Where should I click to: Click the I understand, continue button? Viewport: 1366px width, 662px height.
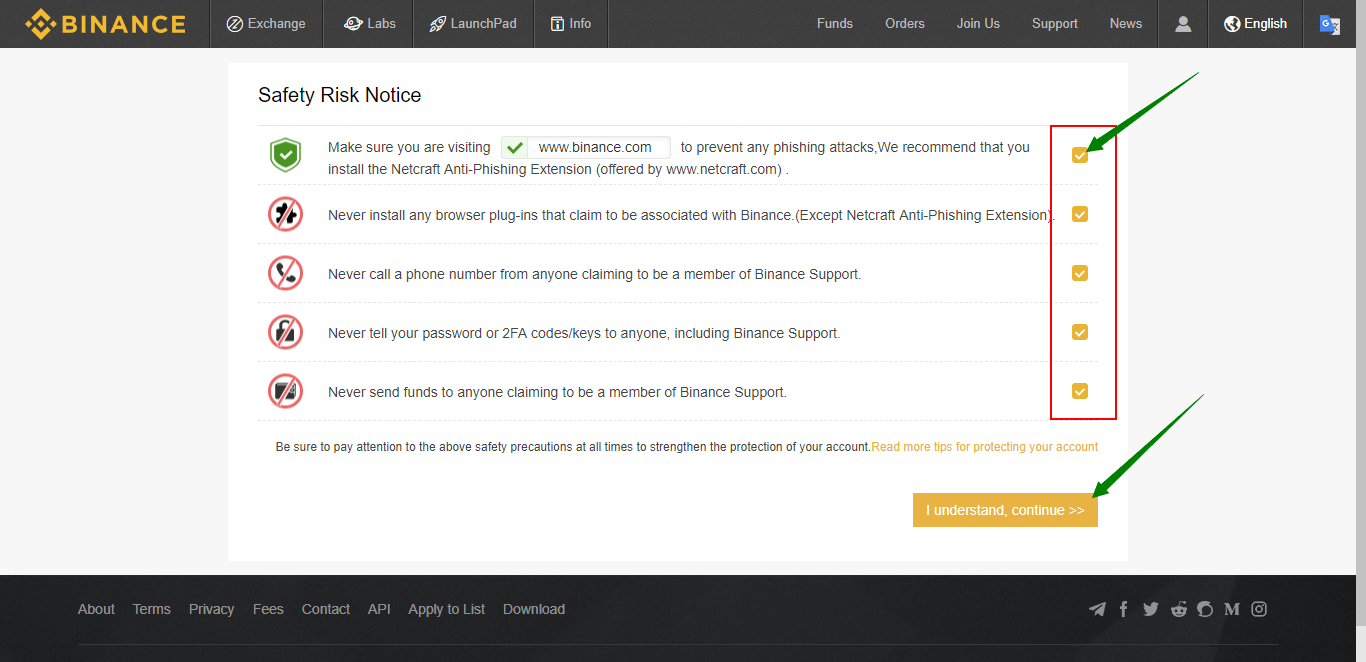(1005, 510)
